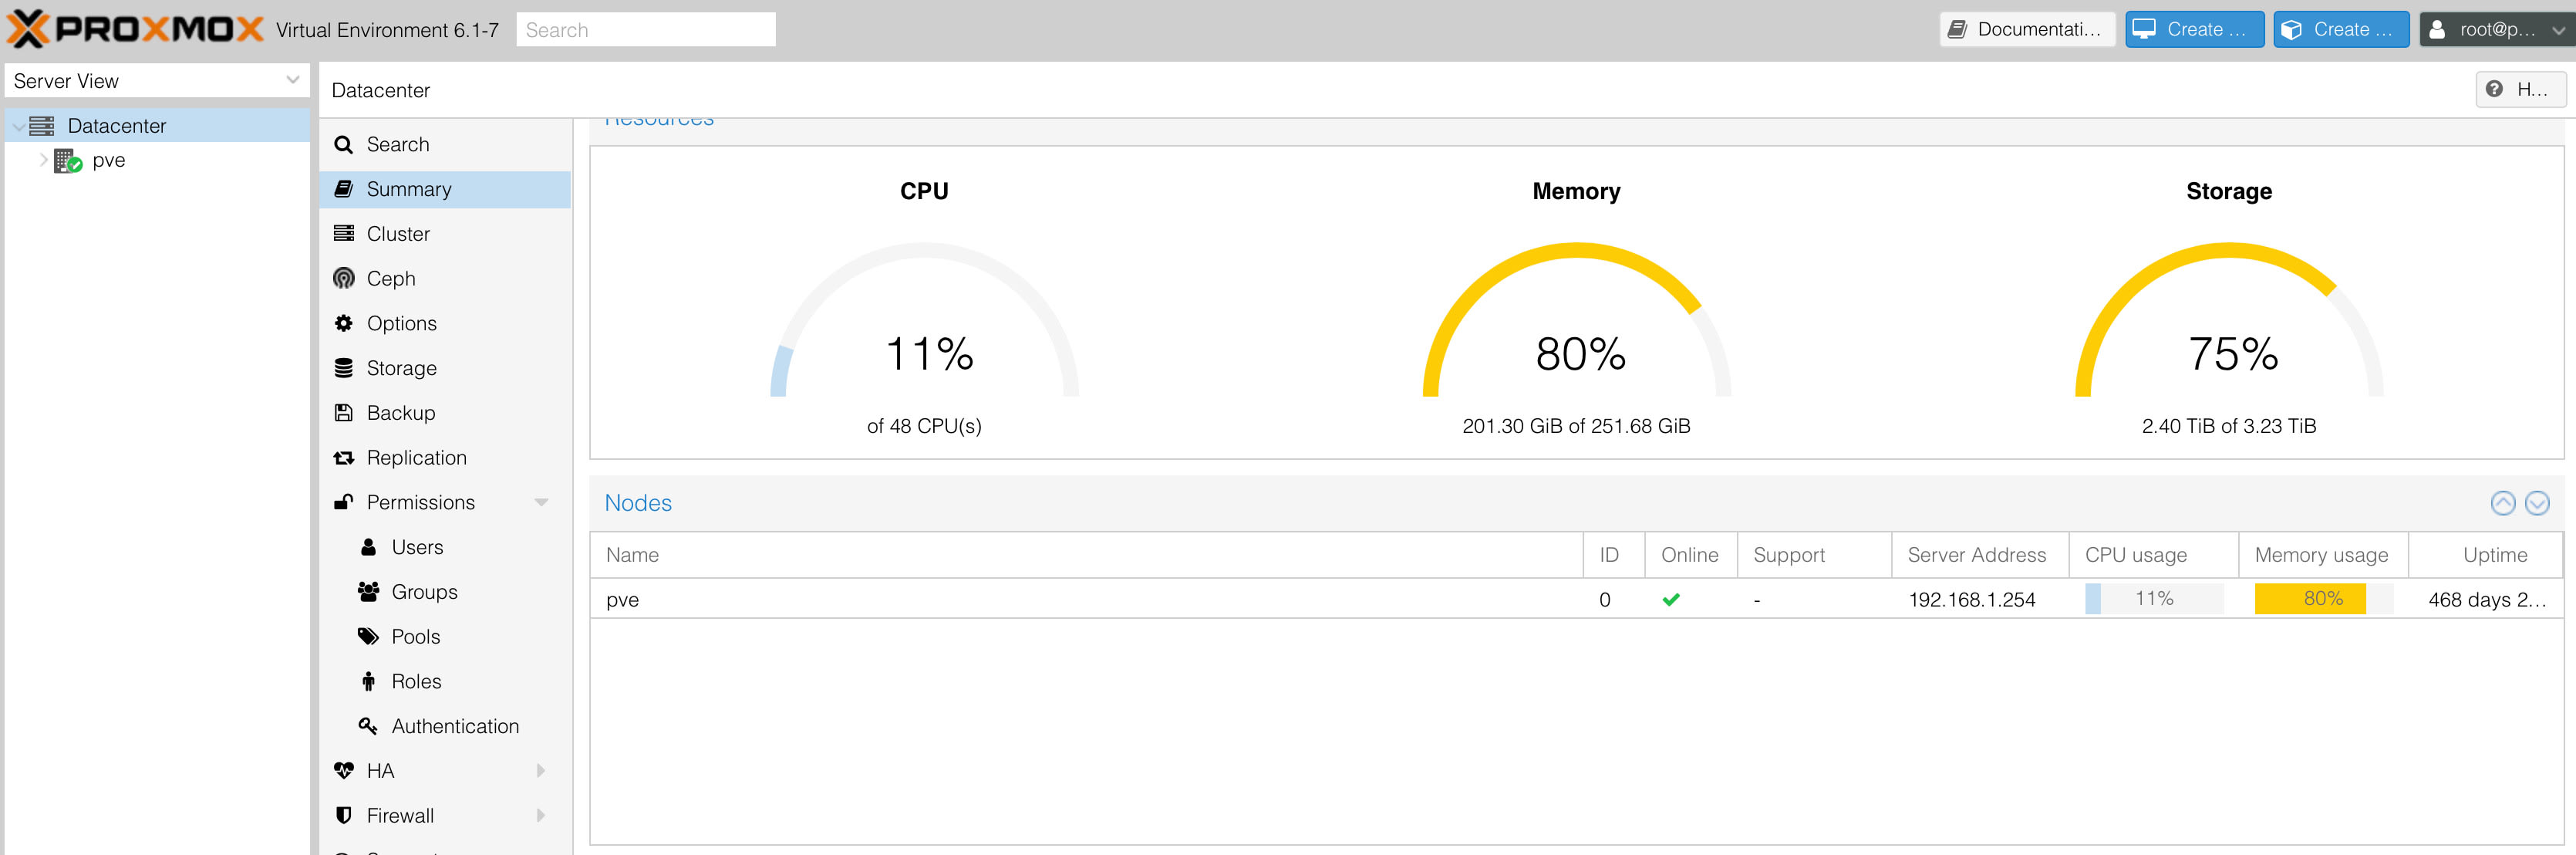Click the CPU usage gauge
The width and height of the screenshot is (2576, 855).
pyautogui.click(x=924, y=320)
